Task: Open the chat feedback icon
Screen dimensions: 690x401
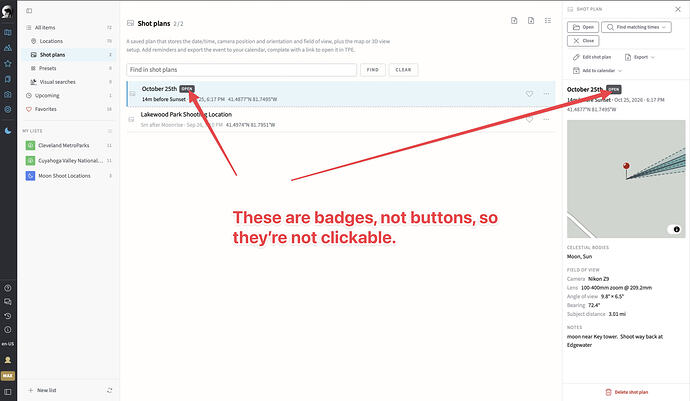Action: [8, 302]
